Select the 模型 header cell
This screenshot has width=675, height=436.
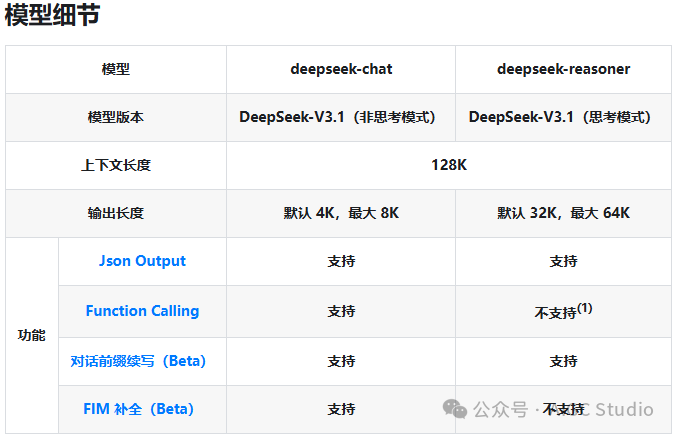(x=116, y=69)
